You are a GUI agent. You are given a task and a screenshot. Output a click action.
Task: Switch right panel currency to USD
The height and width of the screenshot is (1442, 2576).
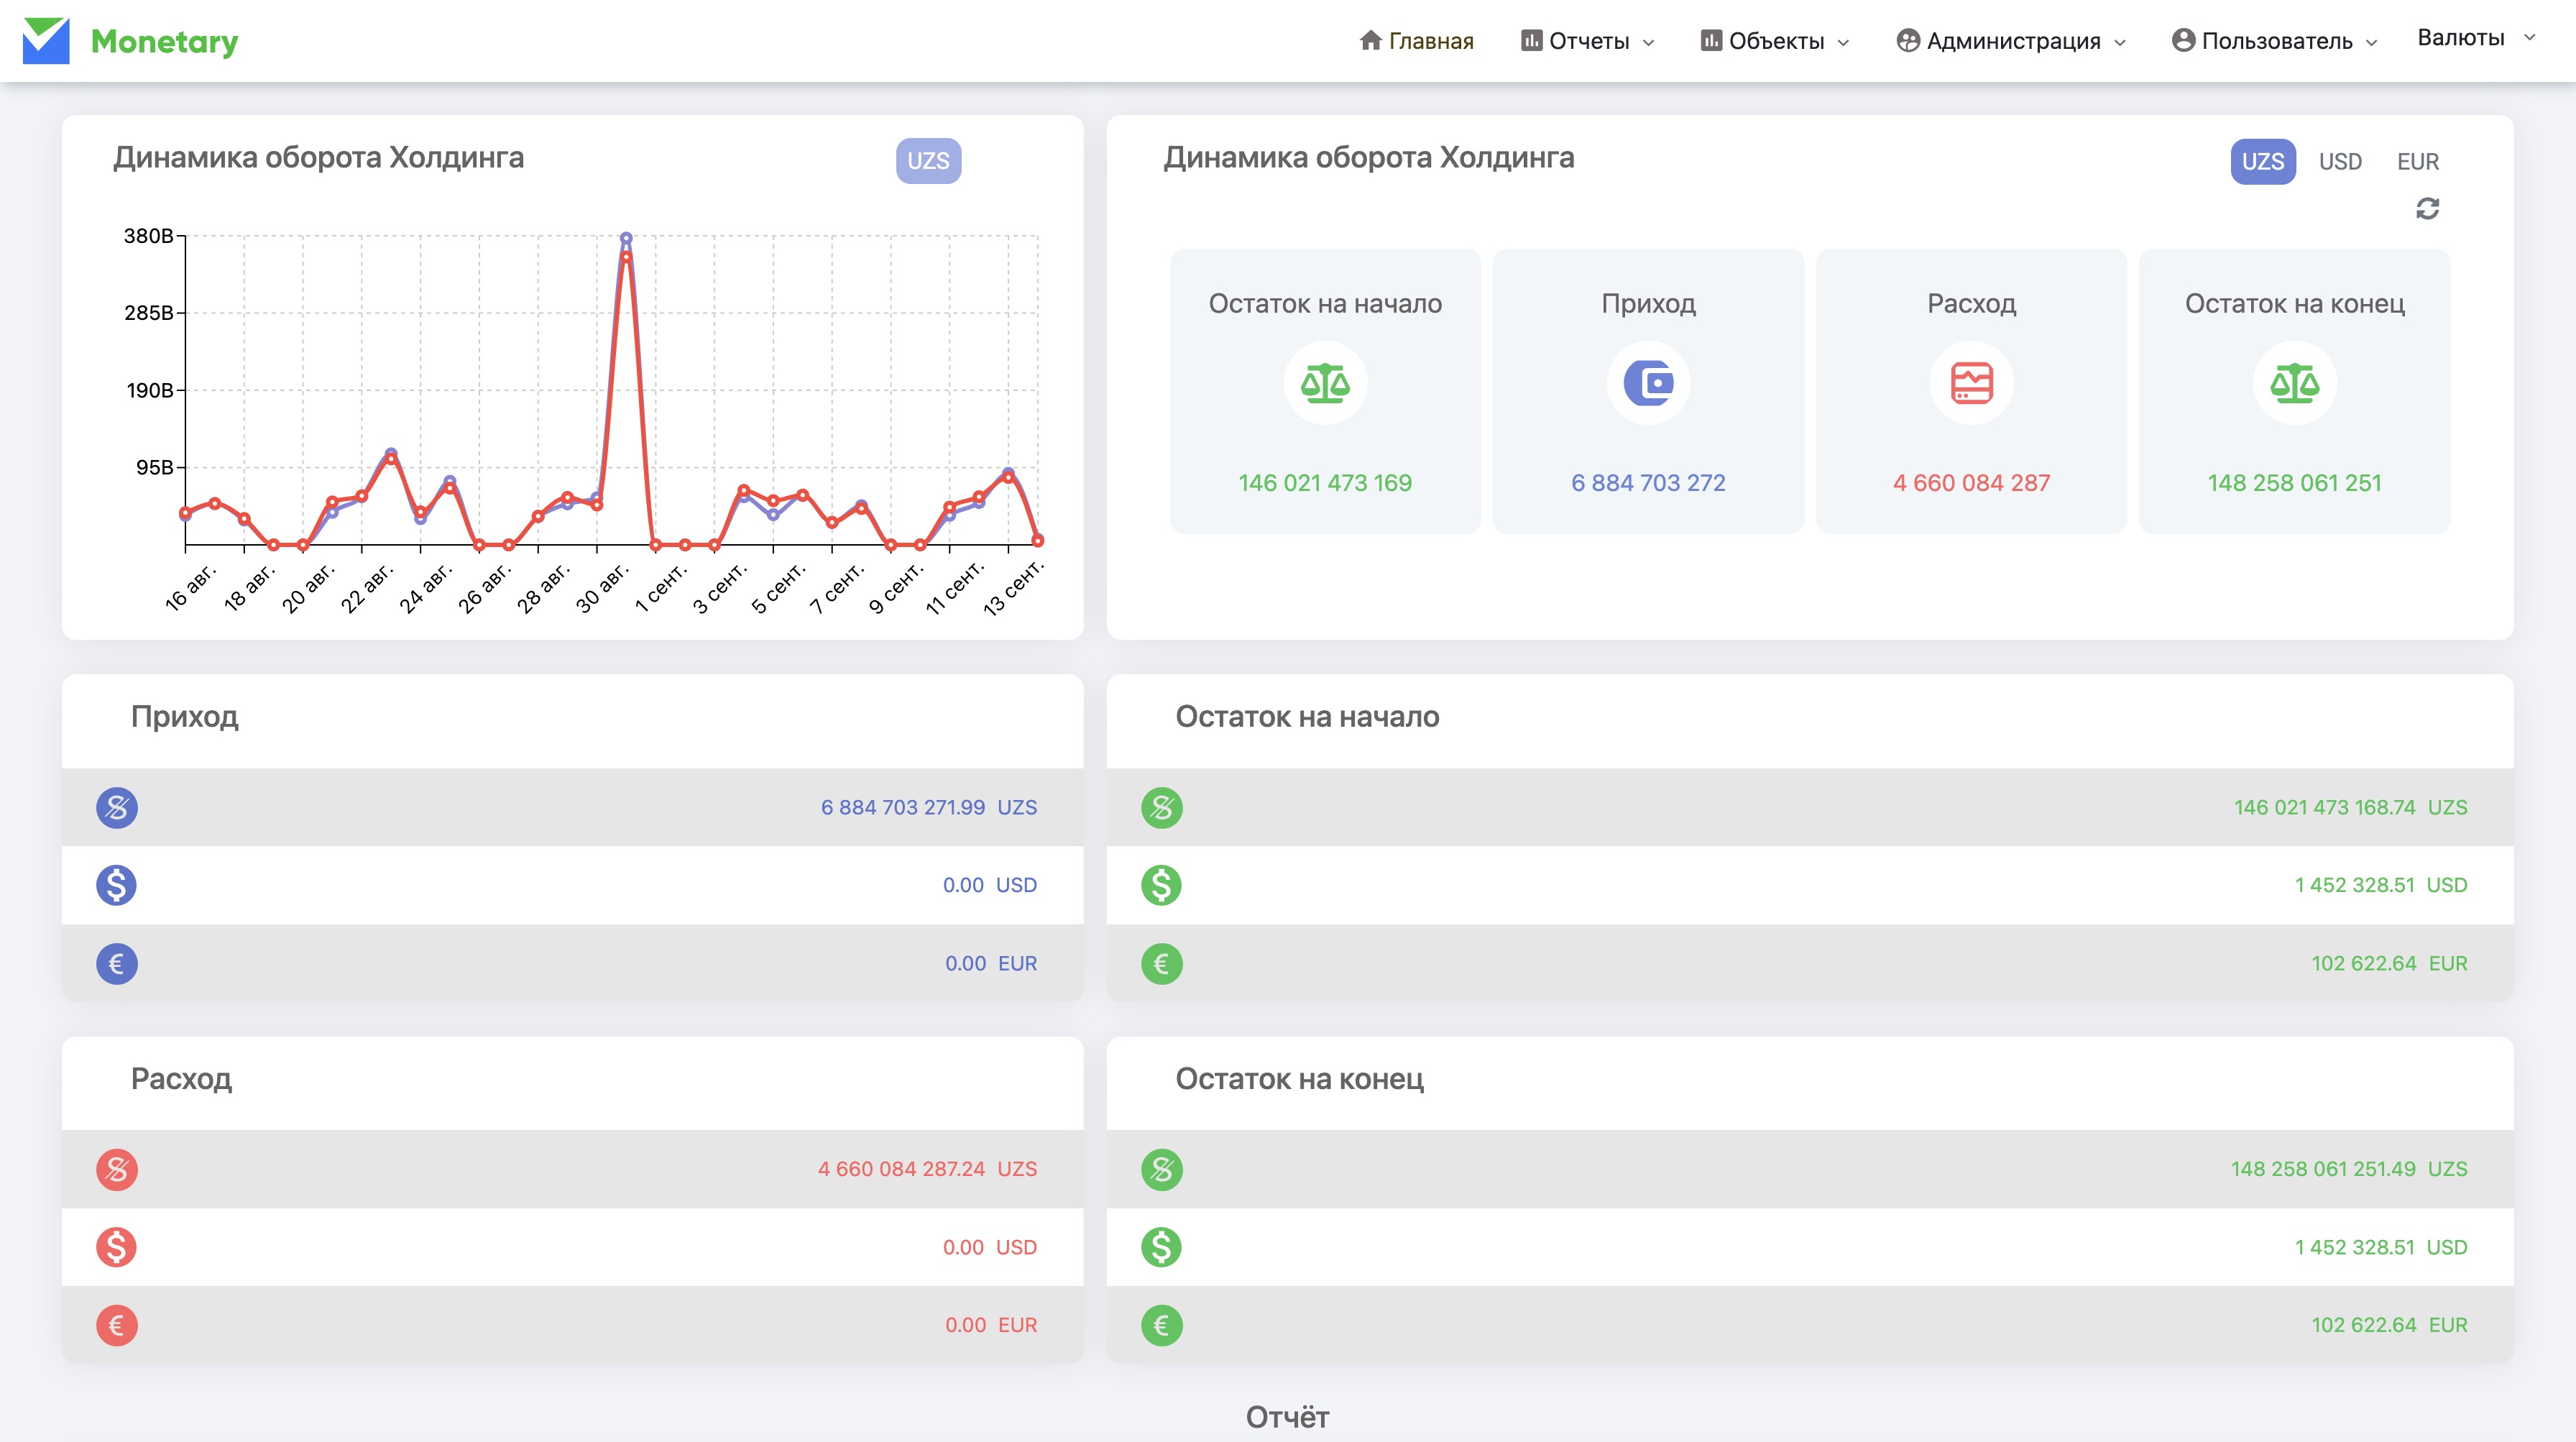2340,162
